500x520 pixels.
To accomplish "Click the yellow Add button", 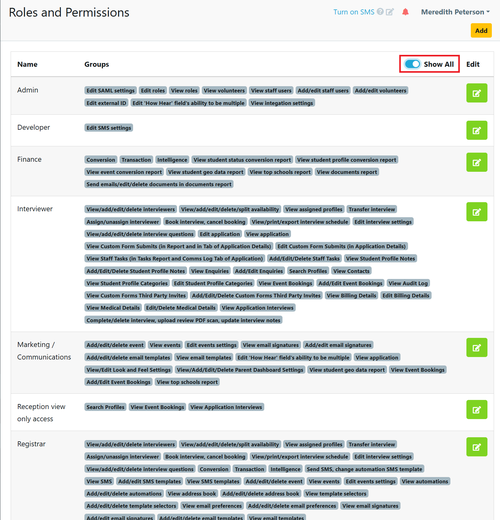I will point(481,31).
